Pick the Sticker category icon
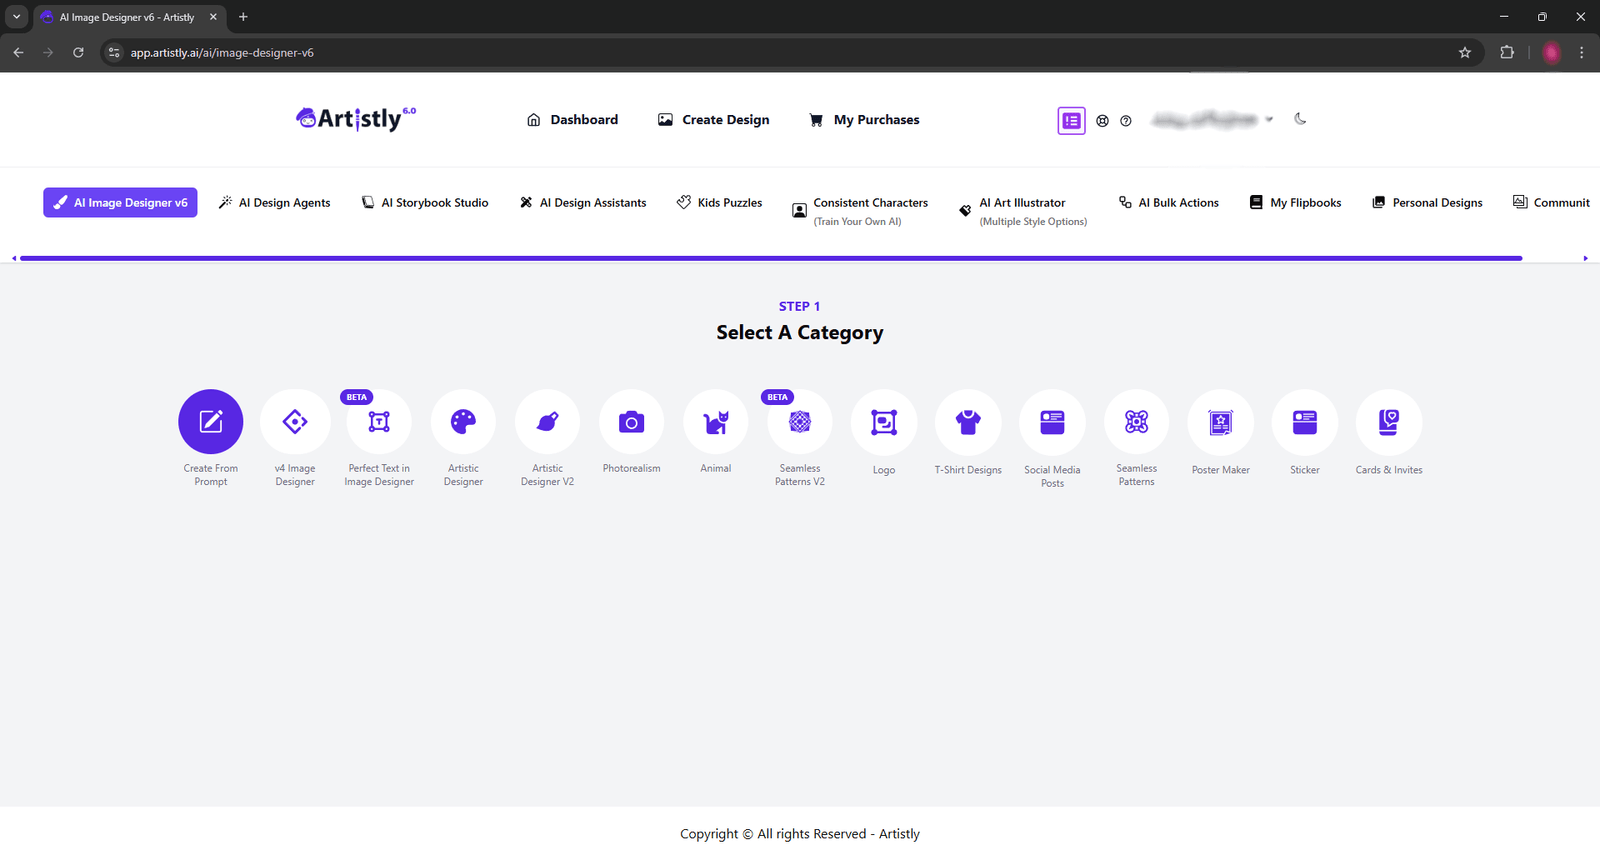Screen dimensions: 1600x860 tap(1304, 422)
